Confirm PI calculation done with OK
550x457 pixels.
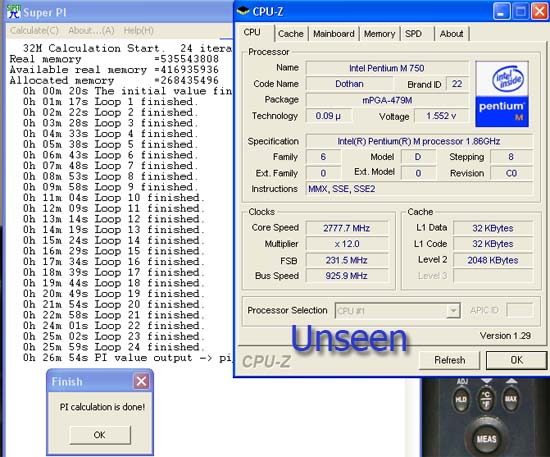[x=100, y=435]
